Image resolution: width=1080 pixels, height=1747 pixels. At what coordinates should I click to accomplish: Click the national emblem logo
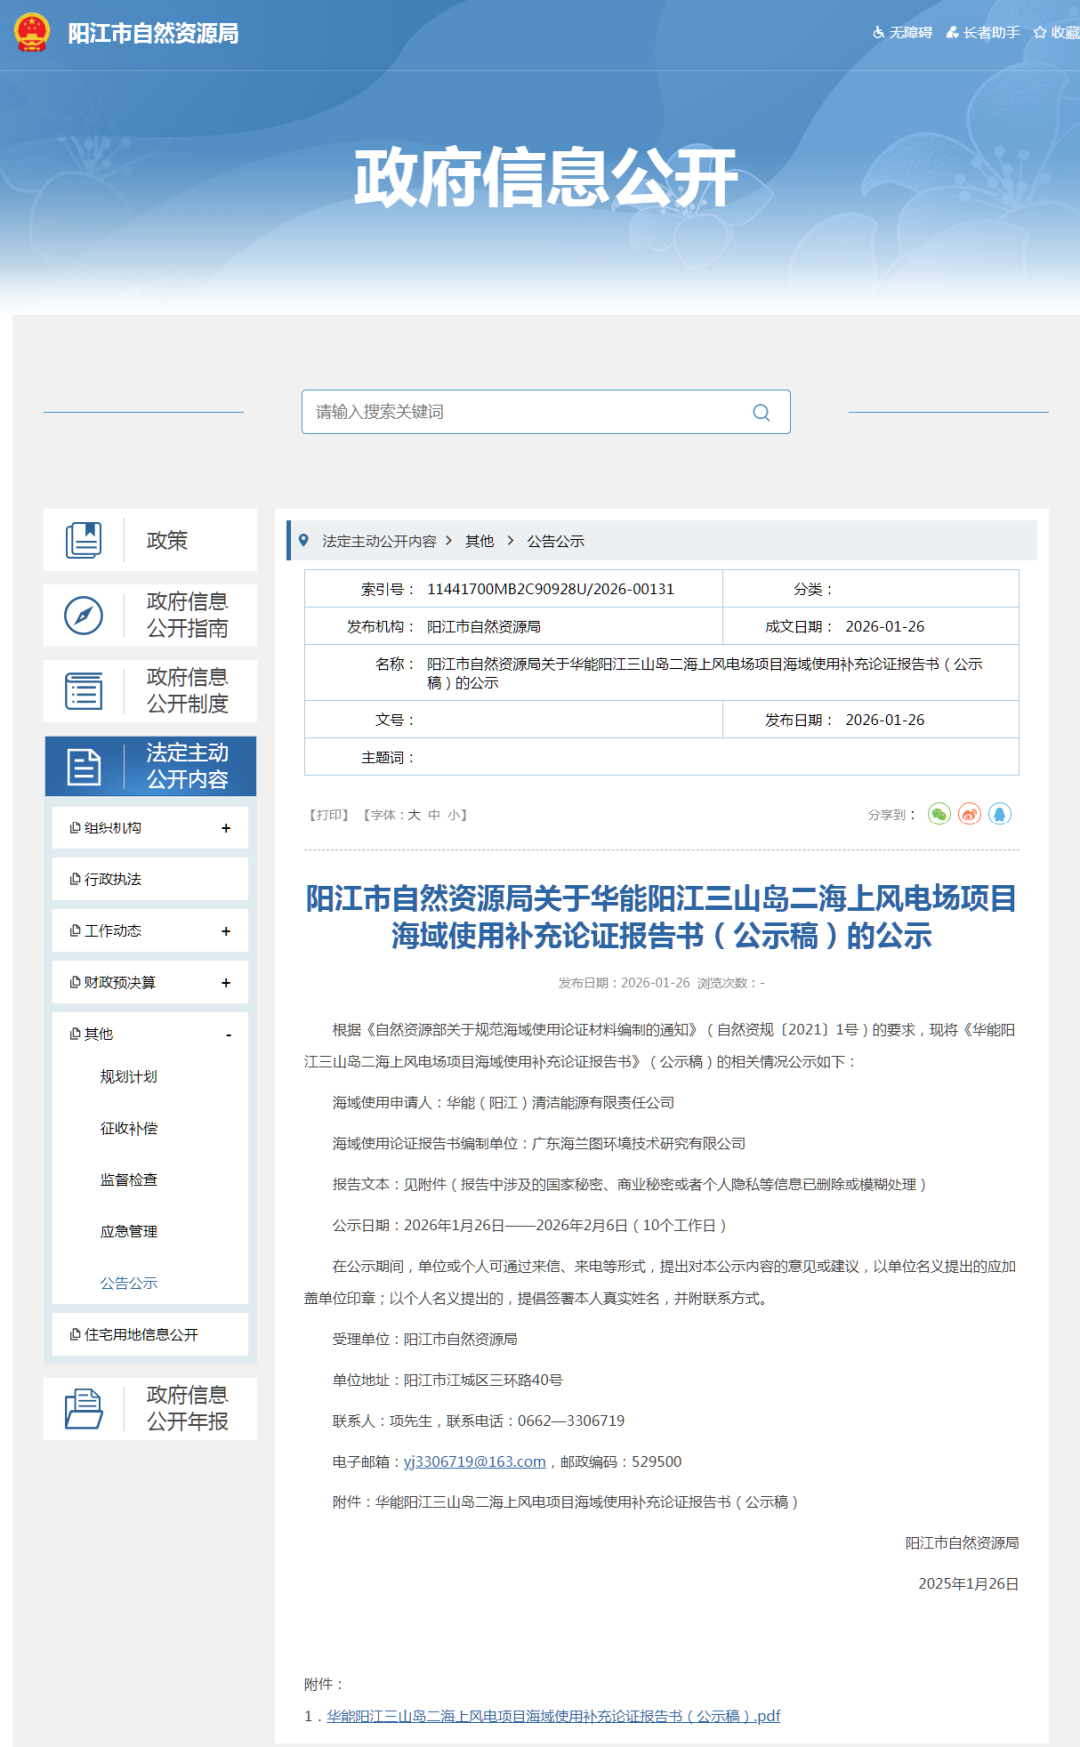(32, 33)
